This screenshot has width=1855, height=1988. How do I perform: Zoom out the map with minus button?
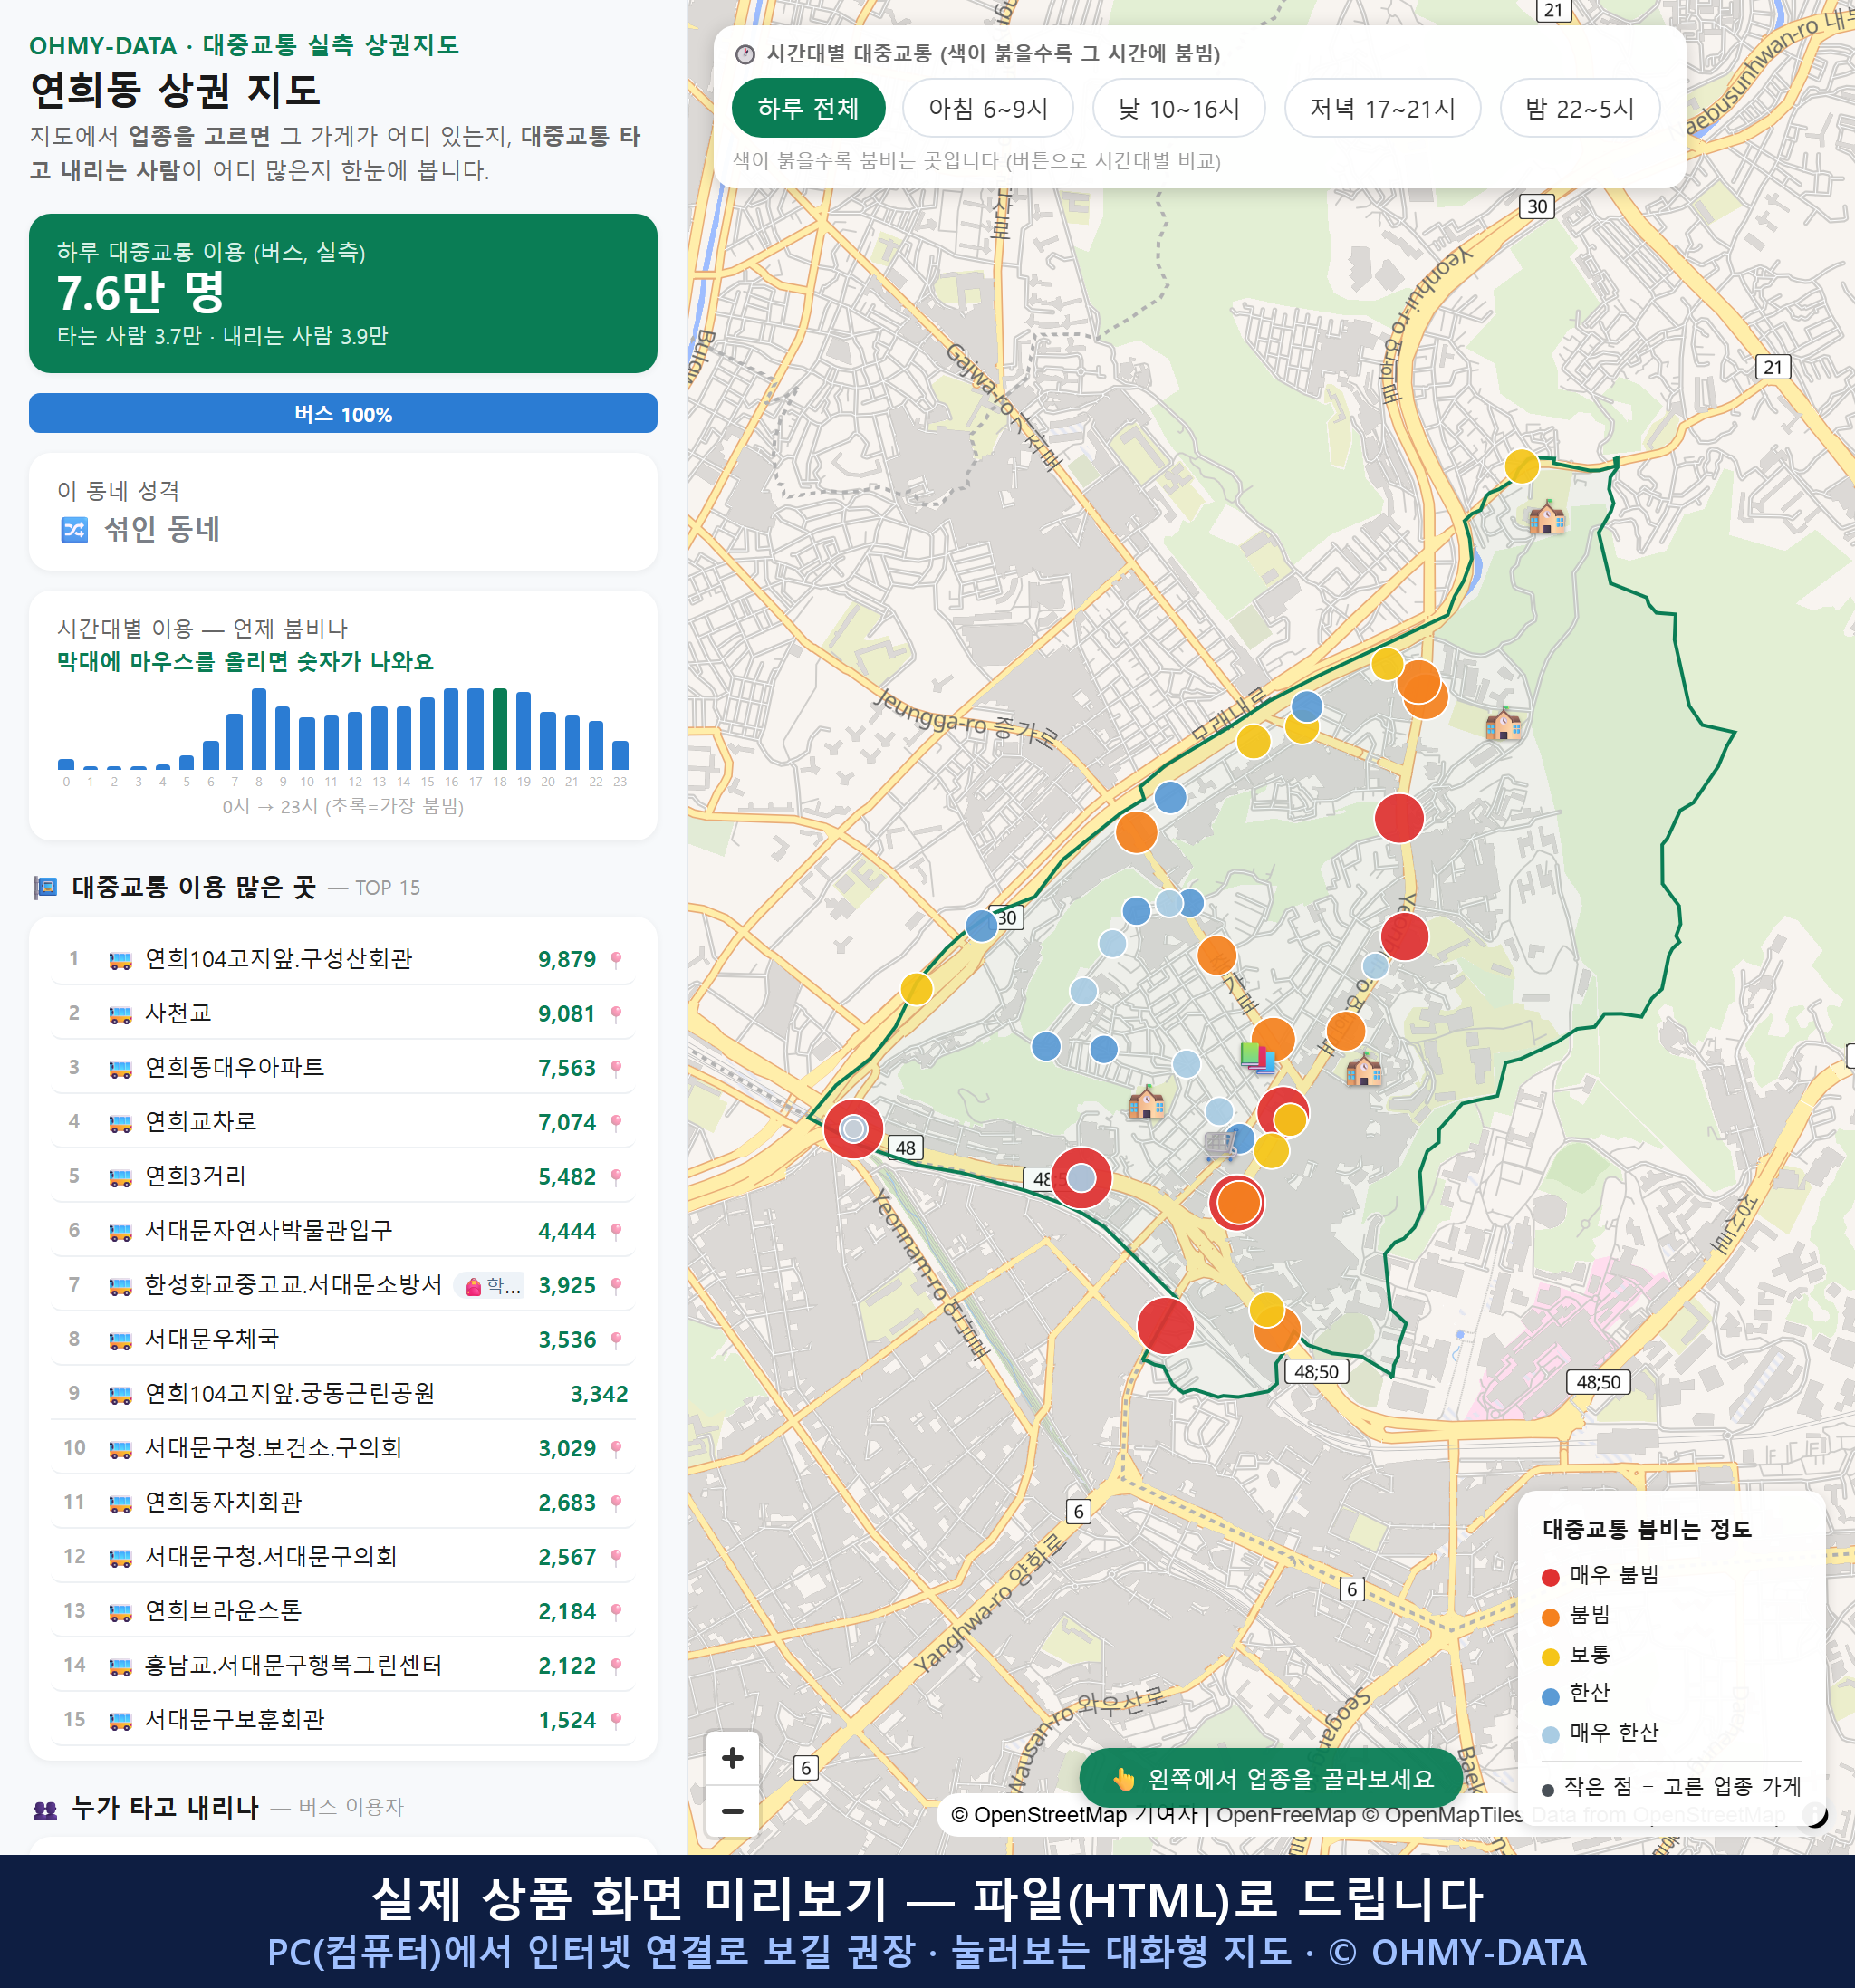(x=732, y=1811)
